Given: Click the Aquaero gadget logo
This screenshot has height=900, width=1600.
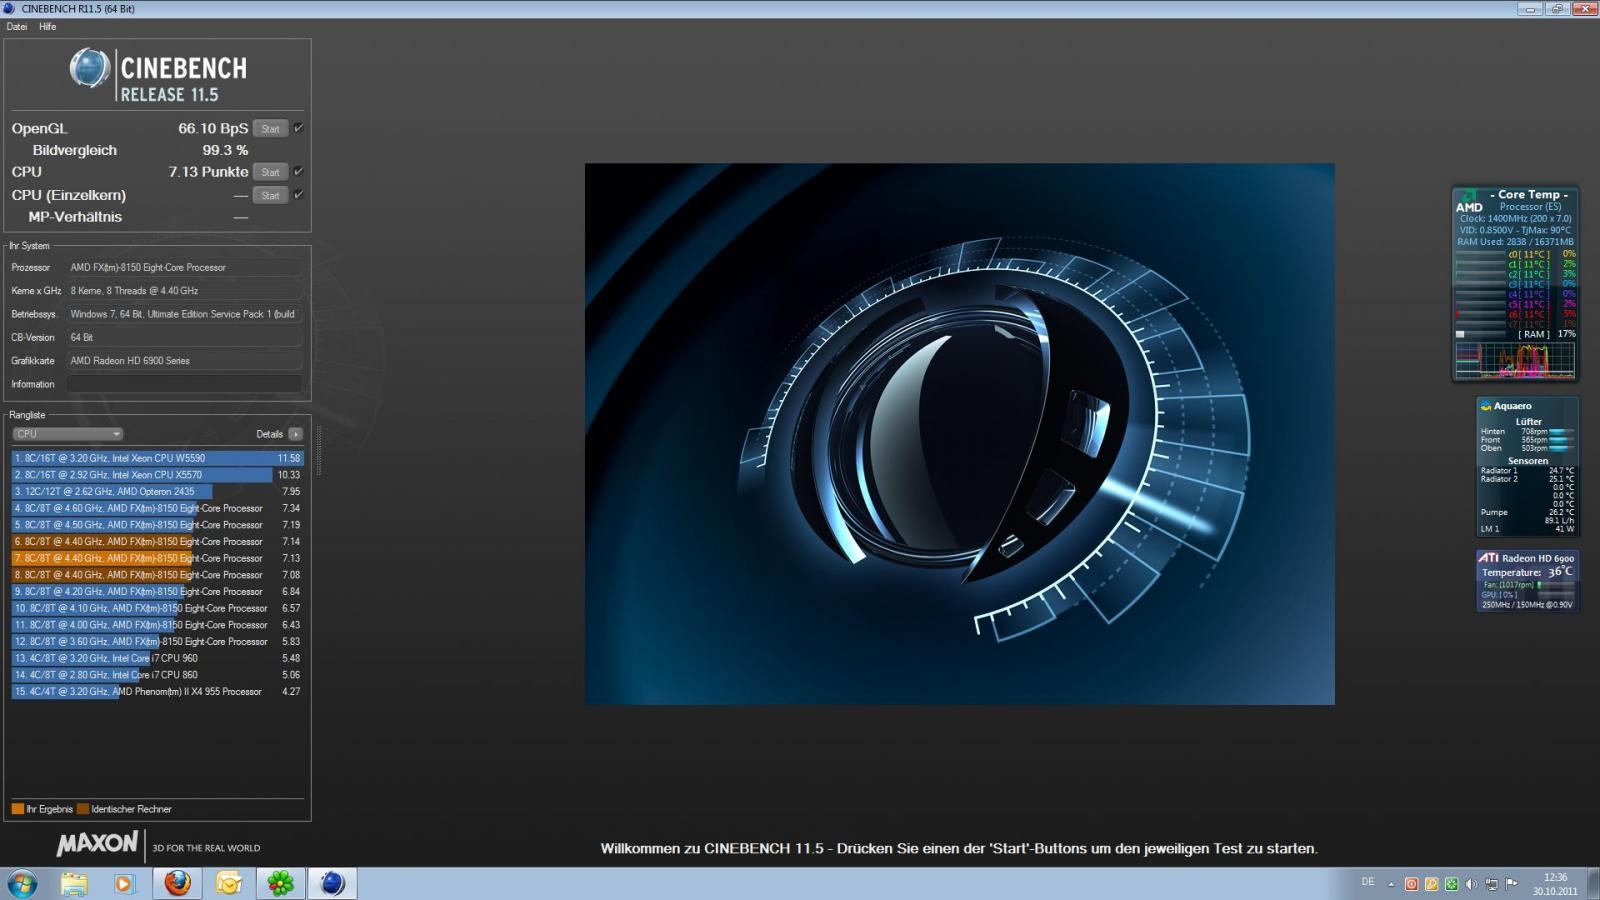Looking at the screenshot, I should click(x=1486, y=406).
